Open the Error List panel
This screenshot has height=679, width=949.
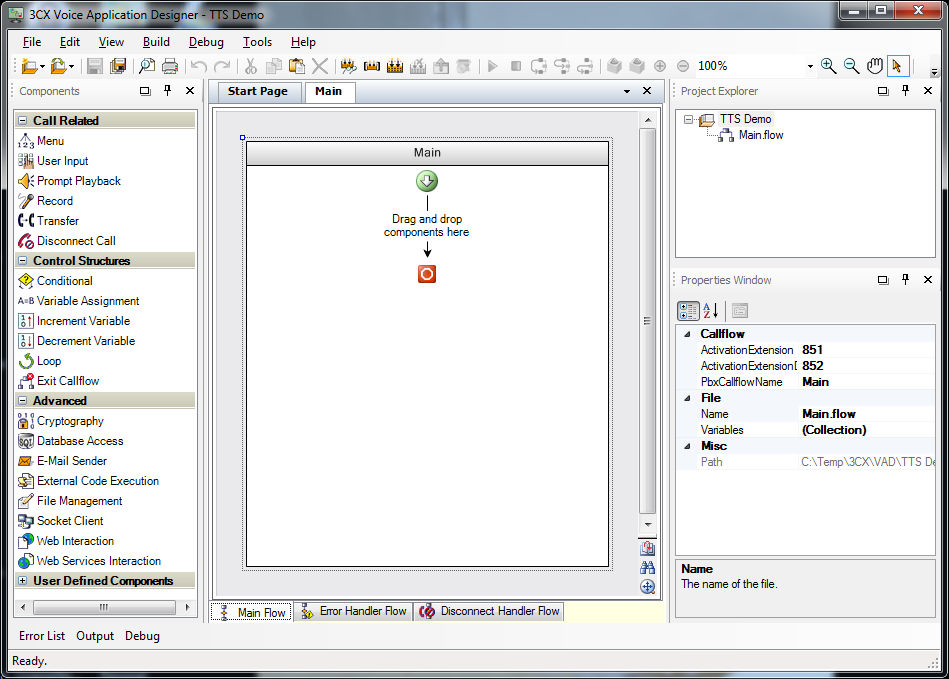tap(42, 636)
